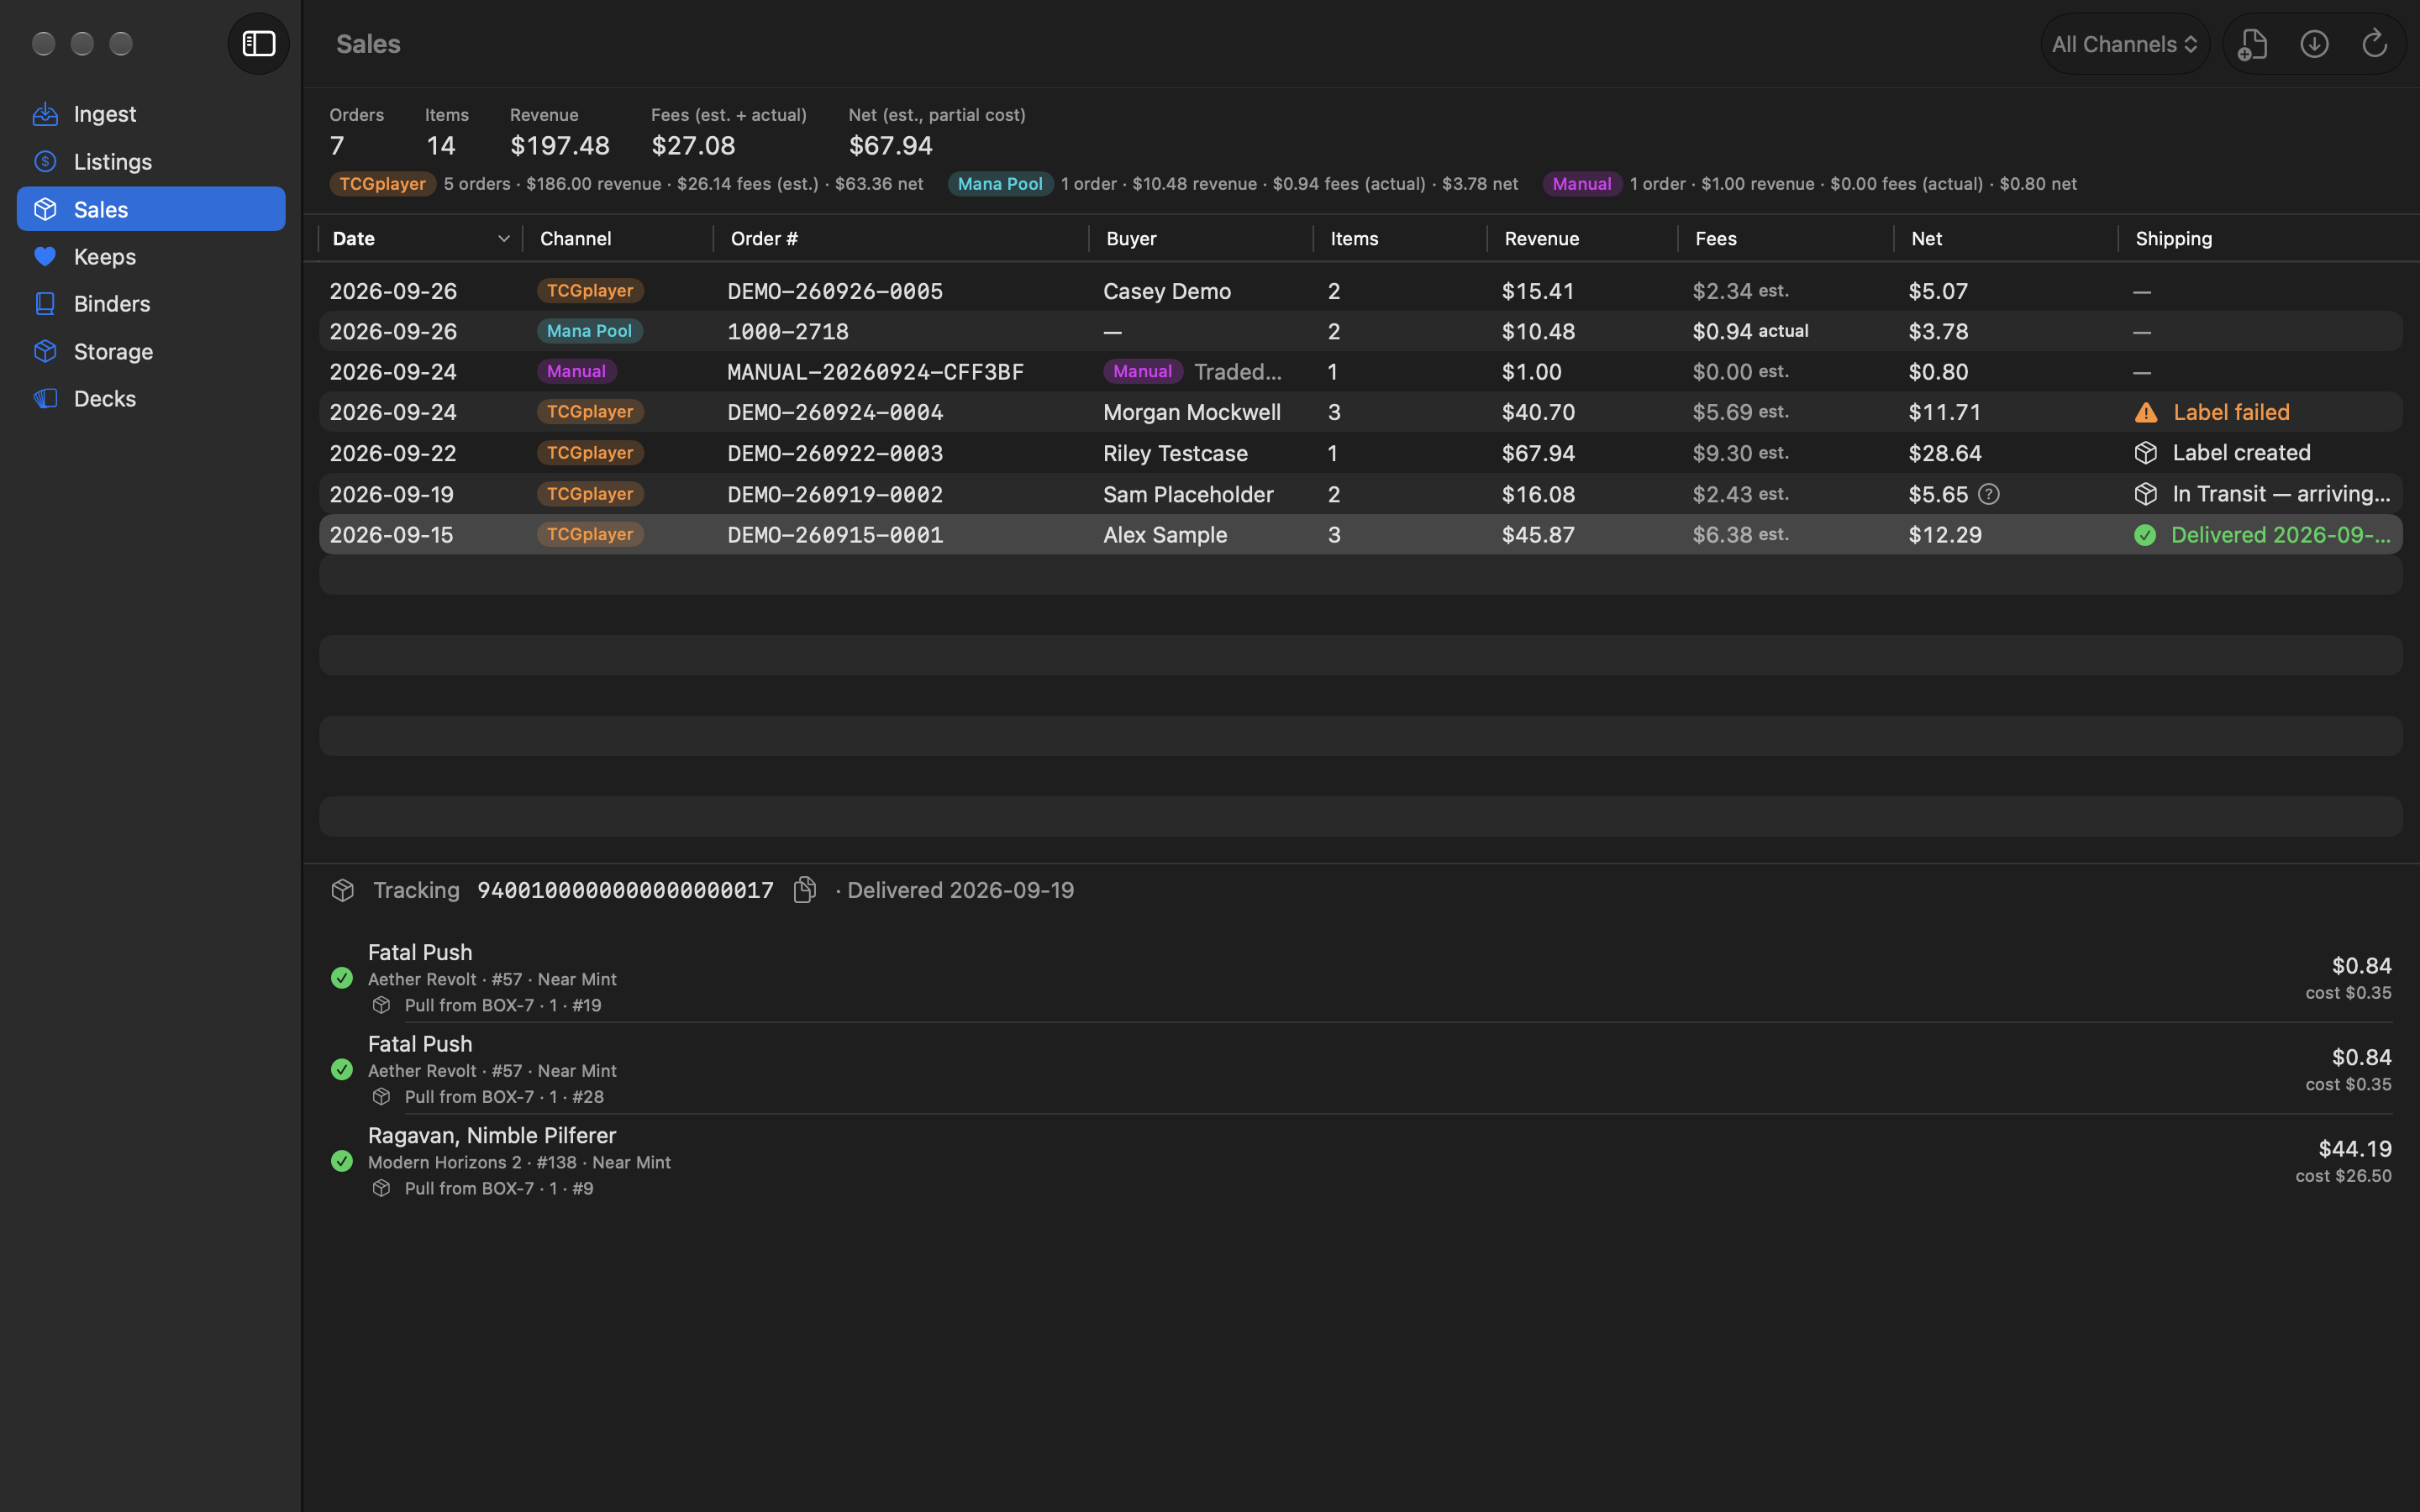Image resolution: width=2420 pixels, height=1512 pixels.
Task: Click the Ragavan price $44.19
Action: tap(2355, 1149)
